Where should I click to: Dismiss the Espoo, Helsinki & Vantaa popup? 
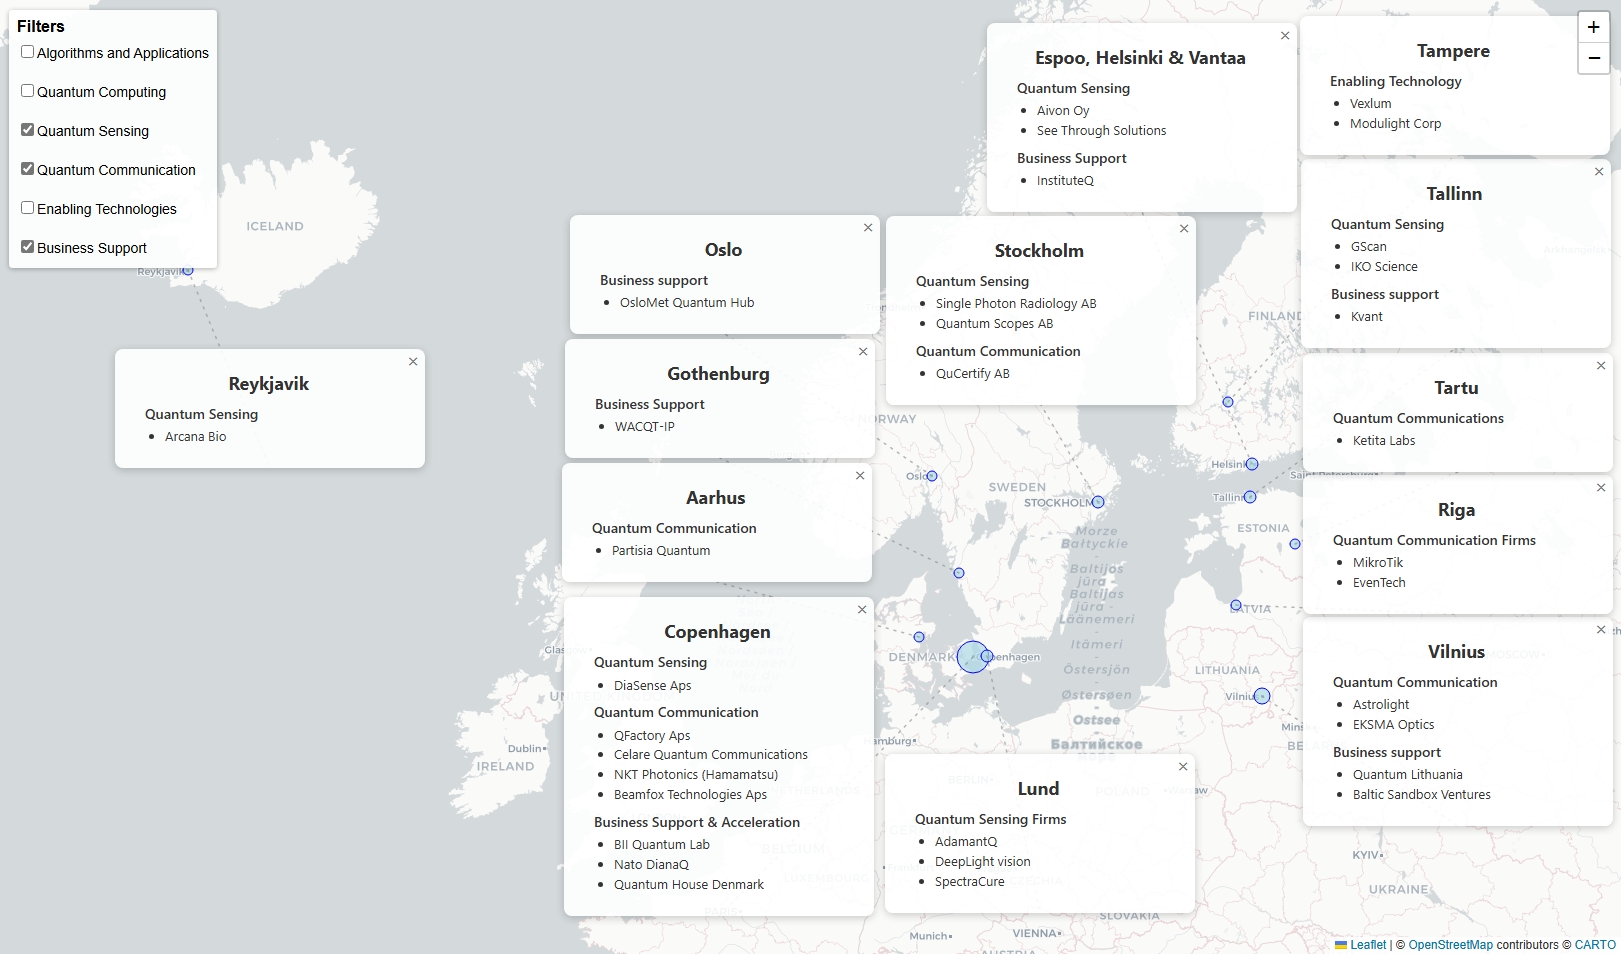[x=1285, y=36]
